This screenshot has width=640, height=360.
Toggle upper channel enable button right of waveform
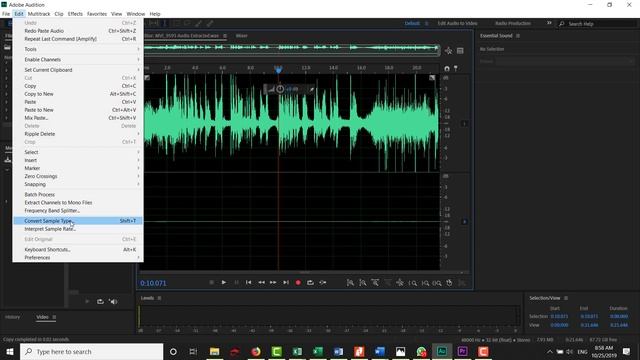(464, 123)
